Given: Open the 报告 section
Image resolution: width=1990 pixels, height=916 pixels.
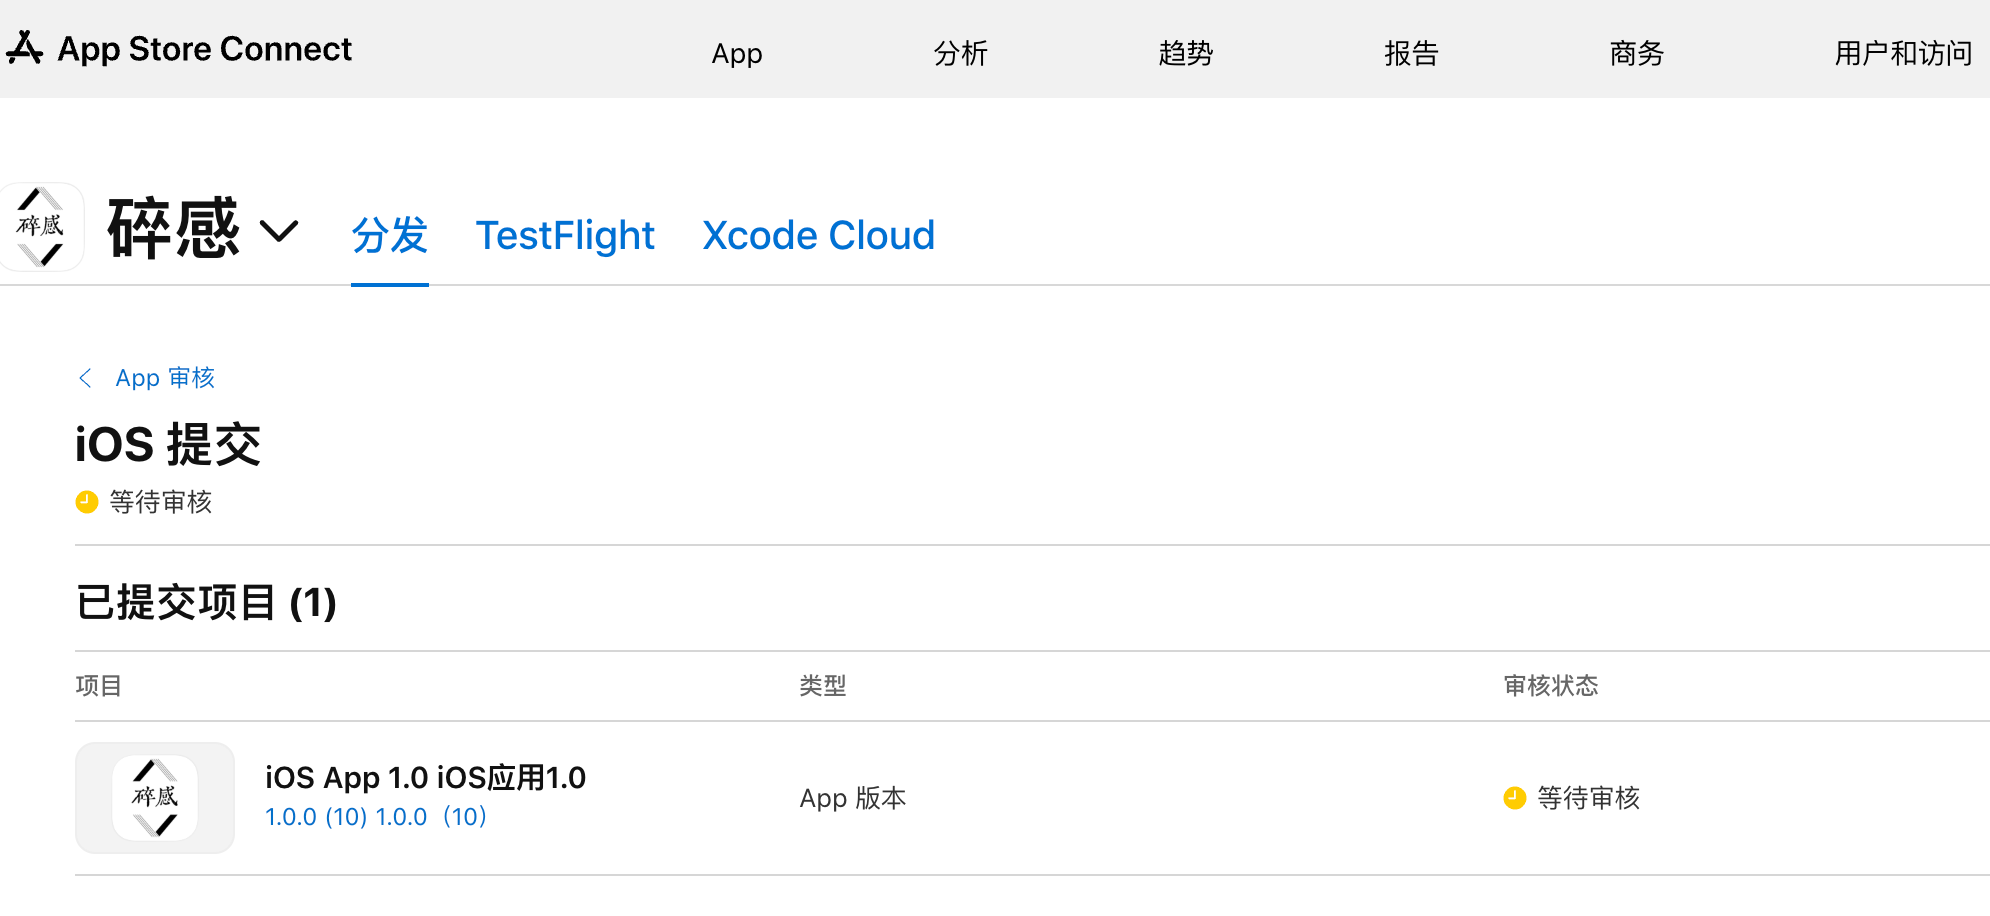Looking at the screenshot, I should (1411, 53).
